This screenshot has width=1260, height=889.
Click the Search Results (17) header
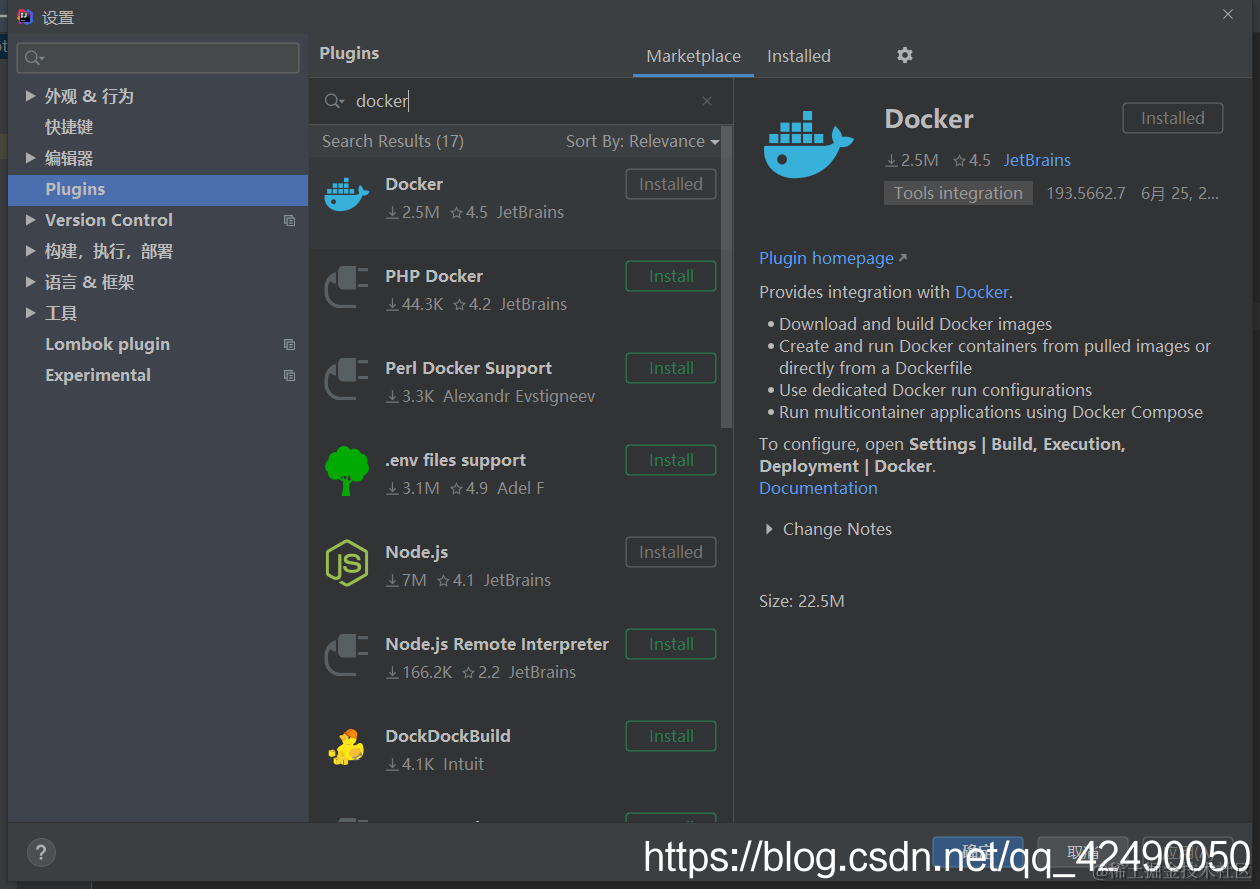point(393,141)
